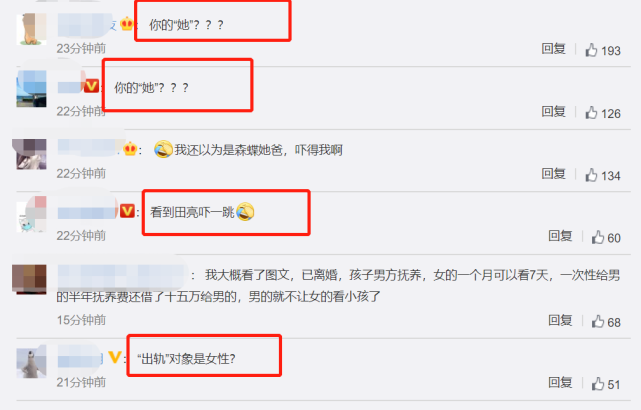Image resolution: width=641 pixels, height=410 pixels.
Task: Thumbs-up the long comment with 68 likes
Action: pyautogui.click(x=598, y=322)
